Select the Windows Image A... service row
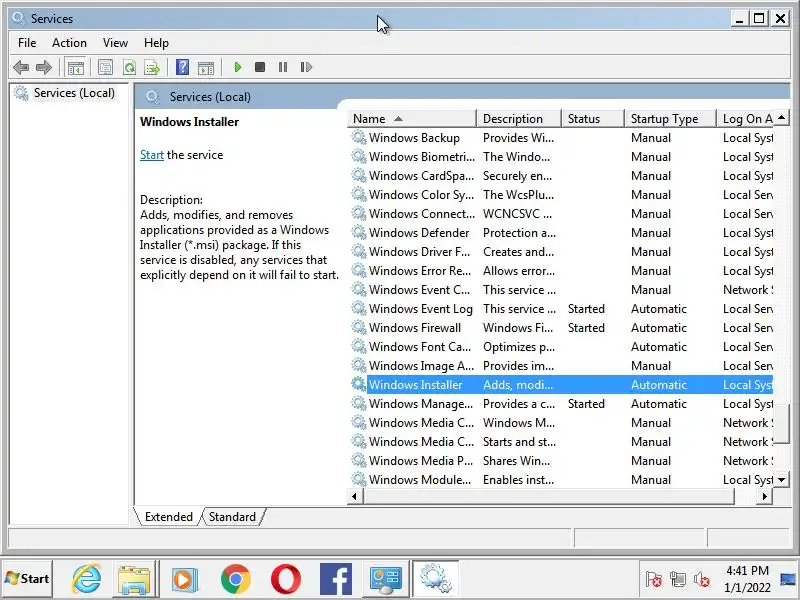Viewport: 800px width, 600px height. tap(562, 365)
